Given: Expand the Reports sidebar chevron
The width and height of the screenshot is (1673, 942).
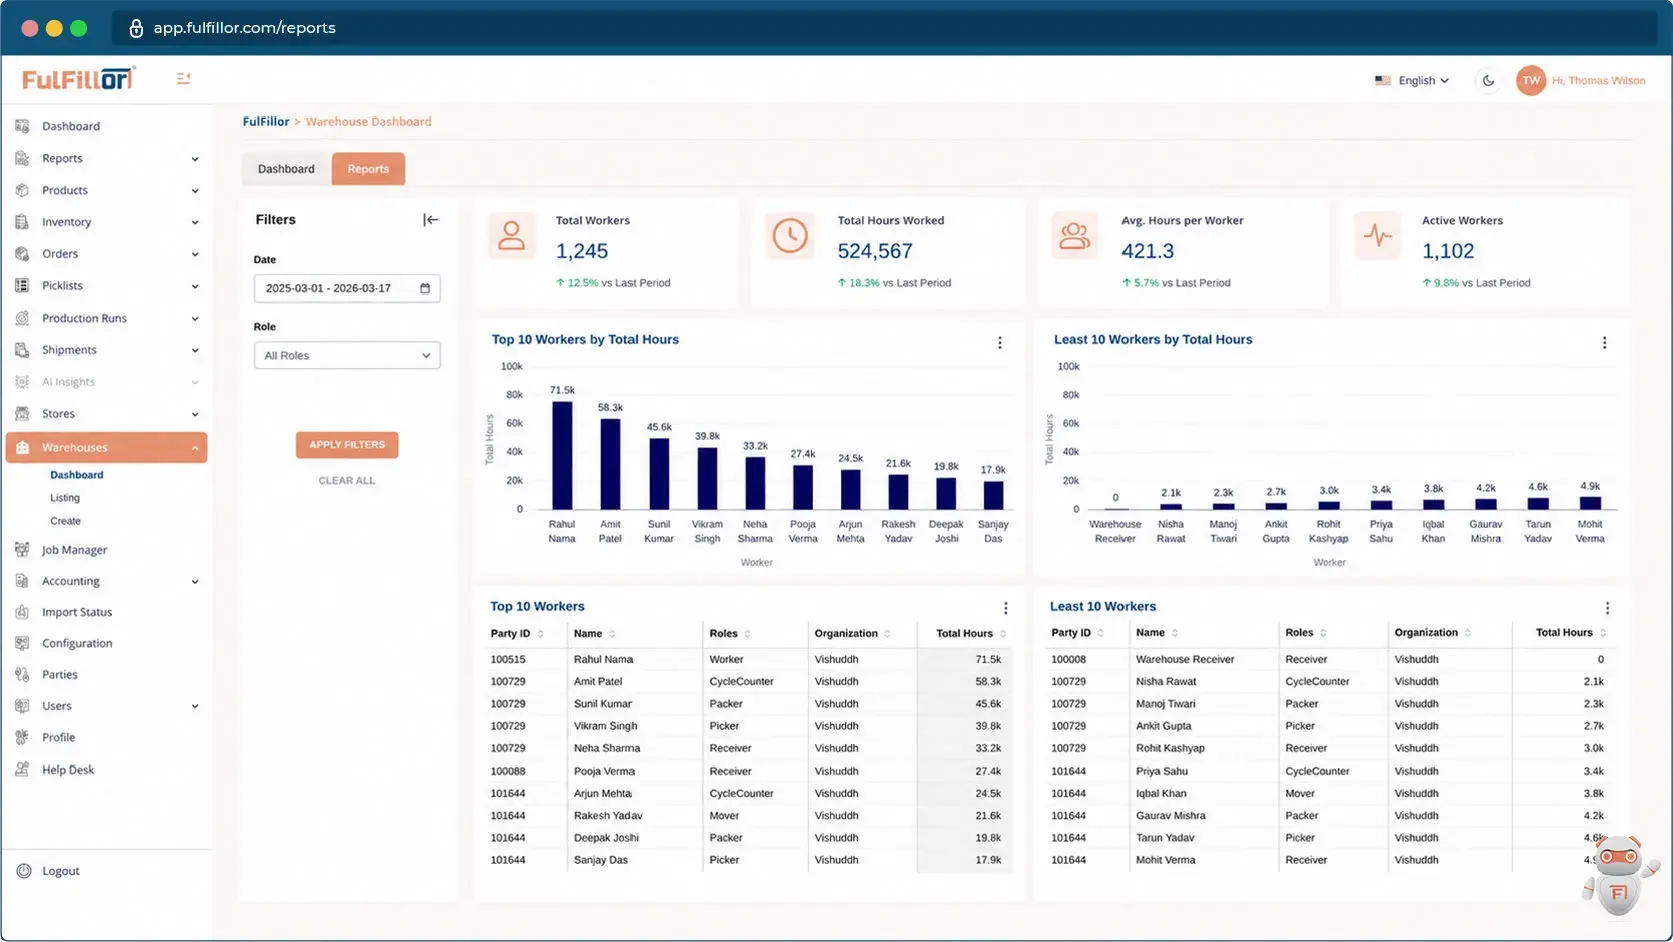Looking at the screenshot, I should coord(195,159).
